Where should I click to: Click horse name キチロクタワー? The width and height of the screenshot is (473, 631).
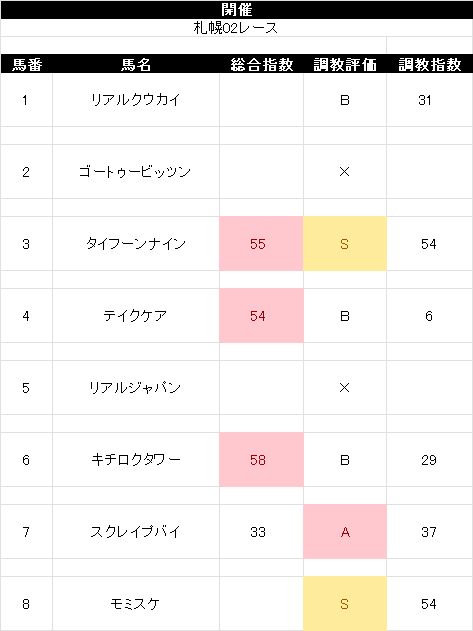(136, 460)
